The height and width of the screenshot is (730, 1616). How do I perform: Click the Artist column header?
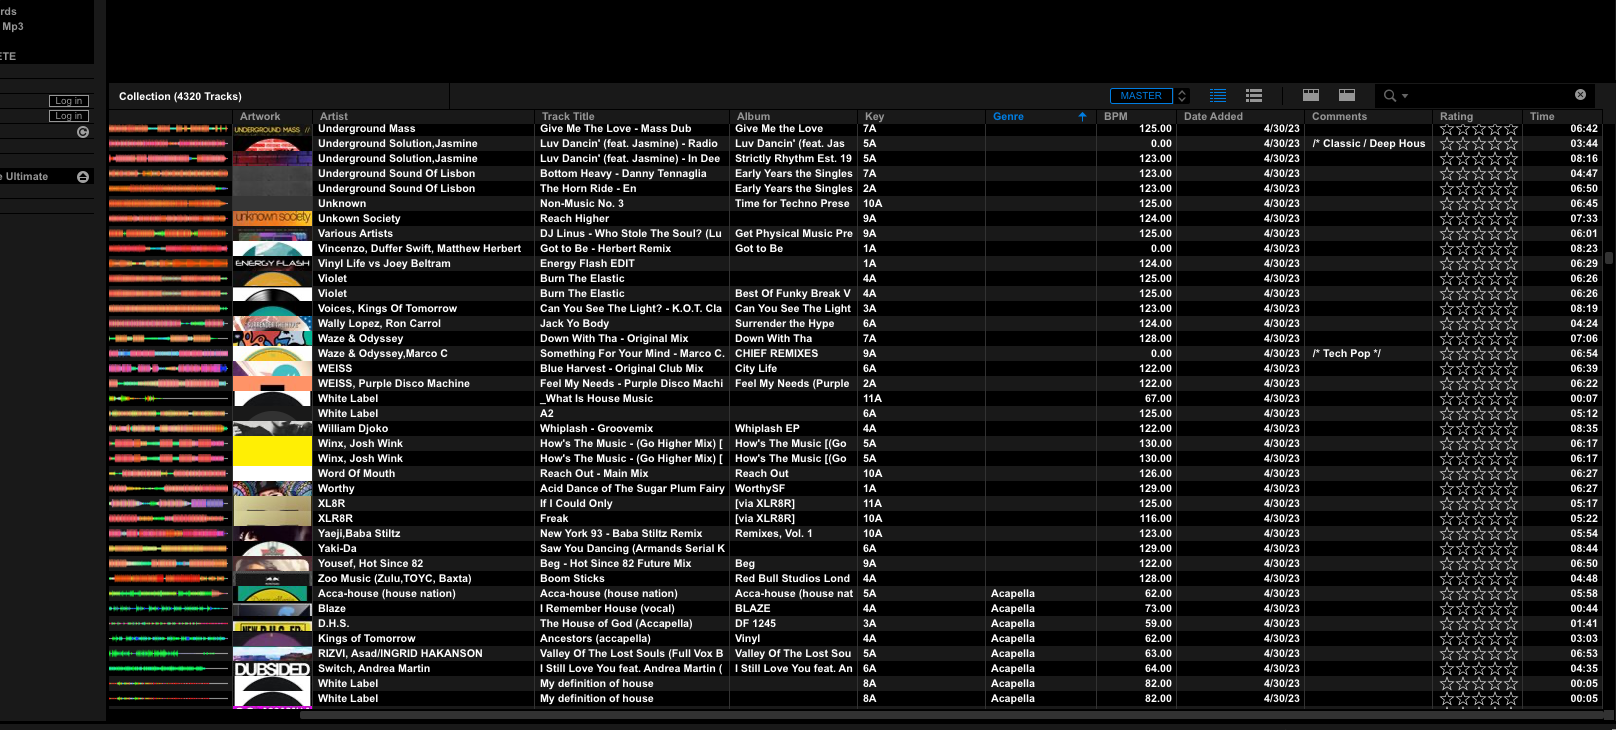click(334, 117)
